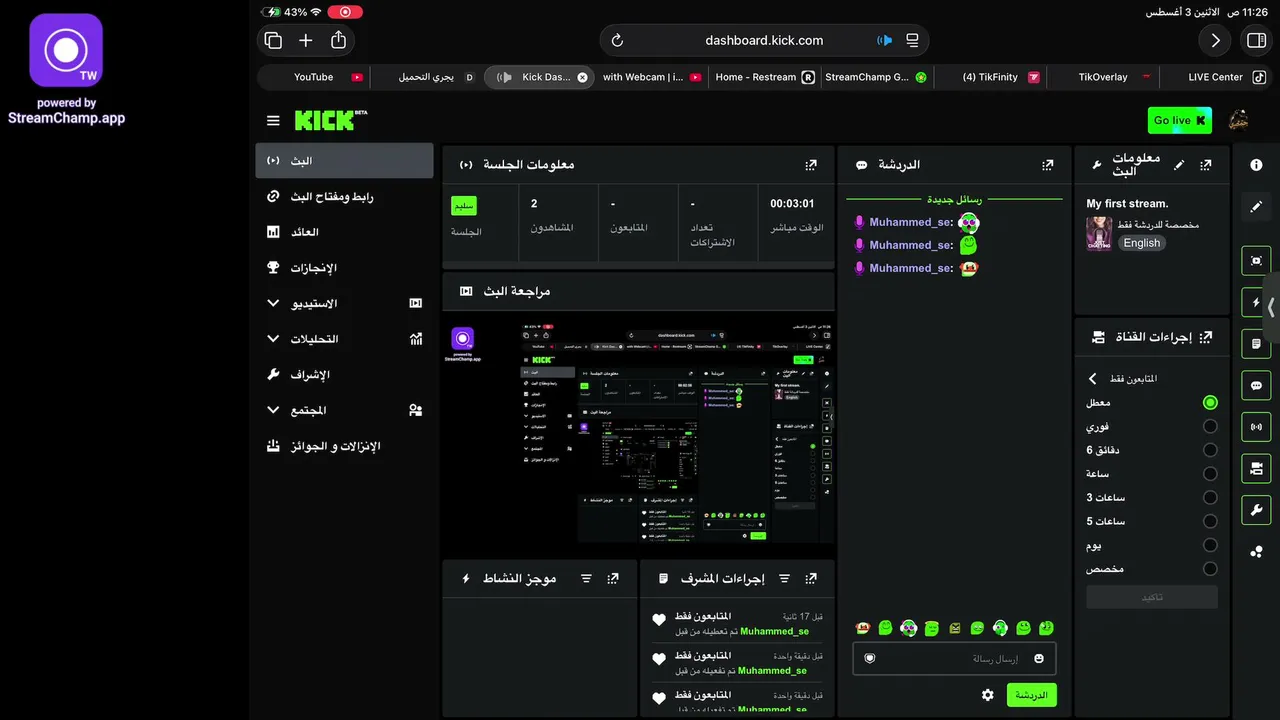Open العائد in the sidebar
Screen dimensions: 1280x720
point(344,232)
